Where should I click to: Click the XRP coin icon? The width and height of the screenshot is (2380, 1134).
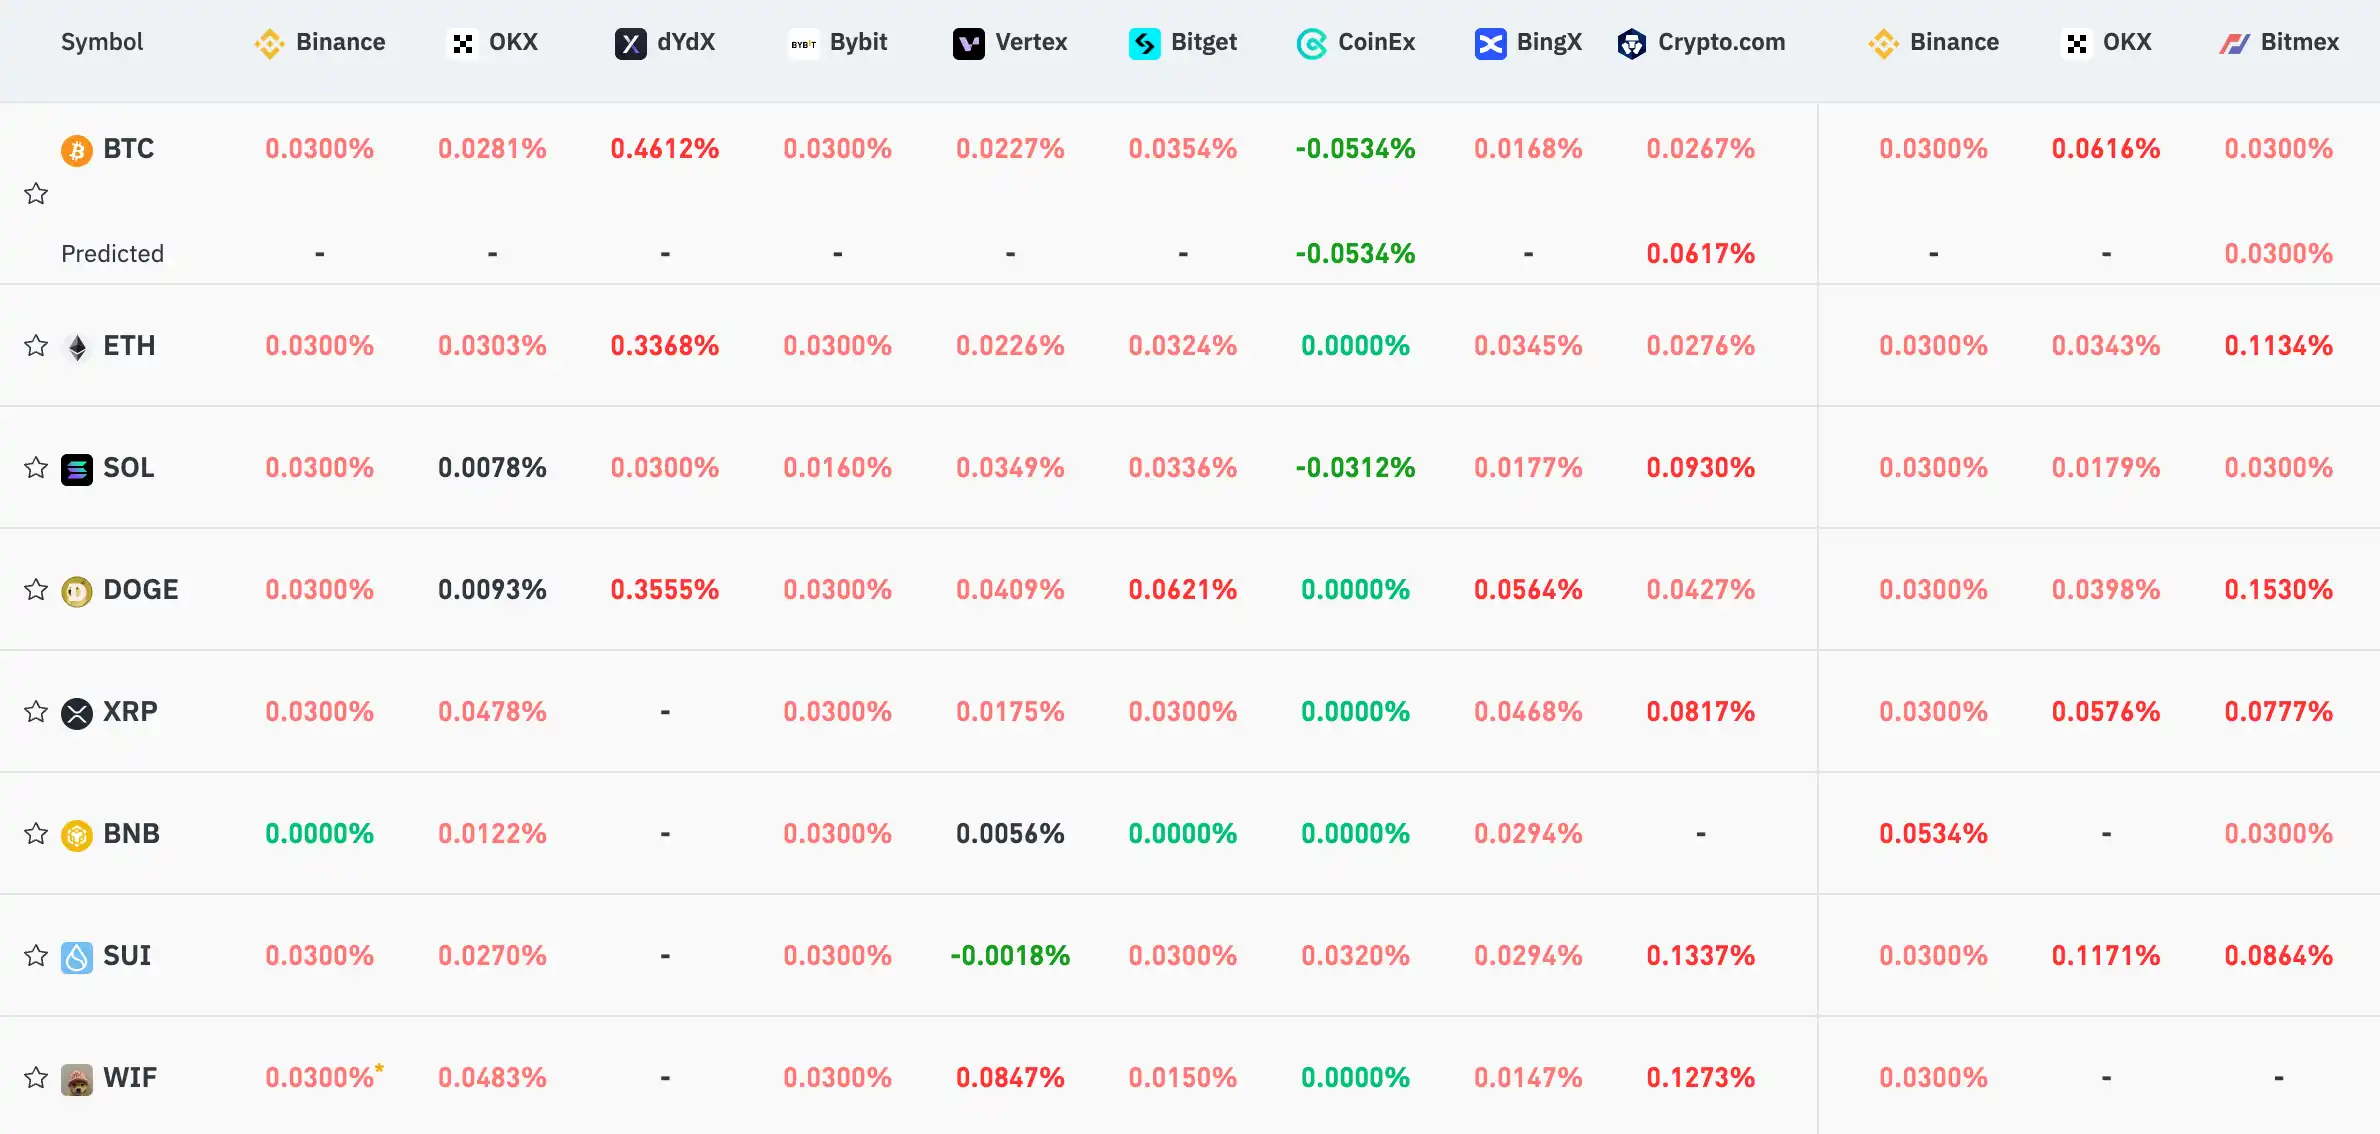[x=77, y=713]
